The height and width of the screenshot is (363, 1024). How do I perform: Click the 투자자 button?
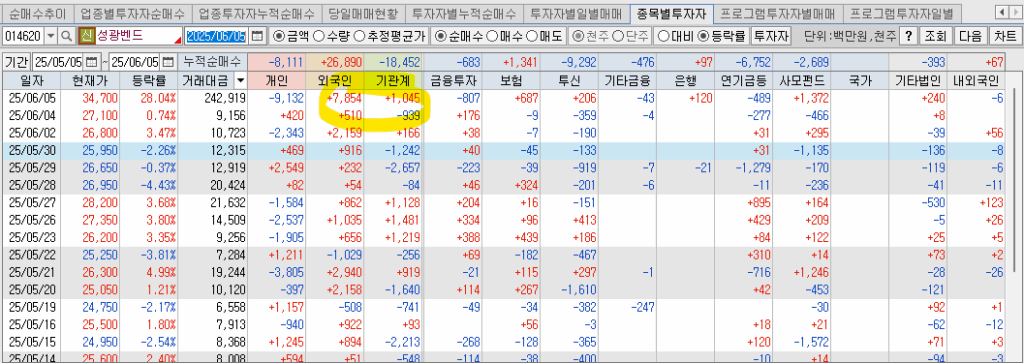771,36
